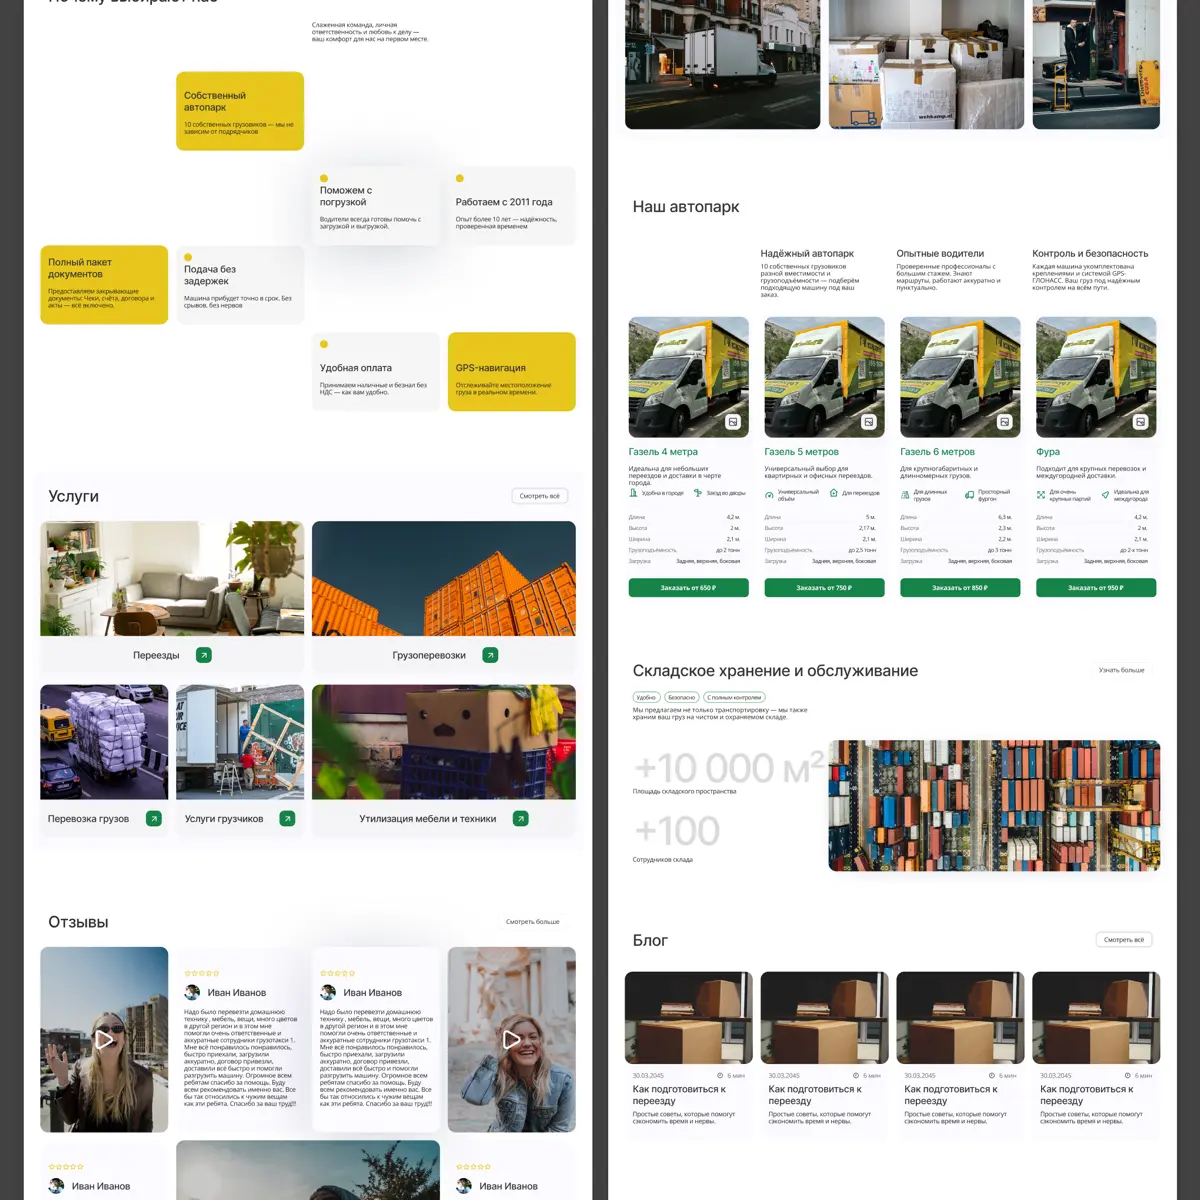
Task: Play the review video of laughing woman in denim
Action: point(512,1040)
